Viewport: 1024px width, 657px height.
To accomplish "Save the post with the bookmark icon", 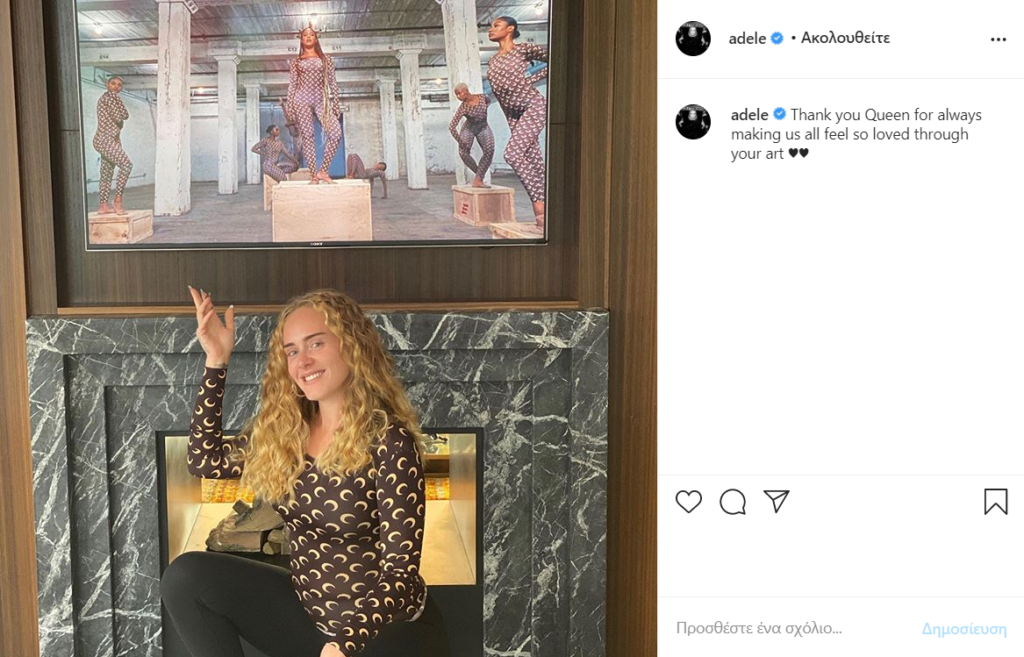I will pos(996,502).
